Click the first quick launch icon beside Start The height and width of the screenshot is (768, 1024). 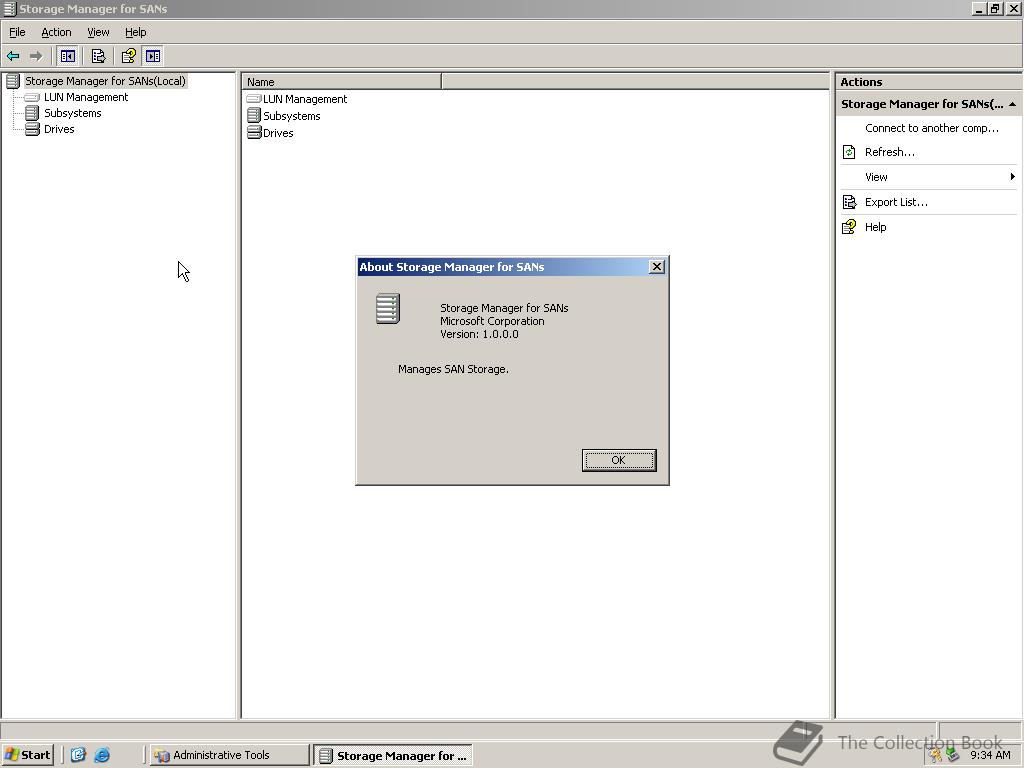pos(78,755)
